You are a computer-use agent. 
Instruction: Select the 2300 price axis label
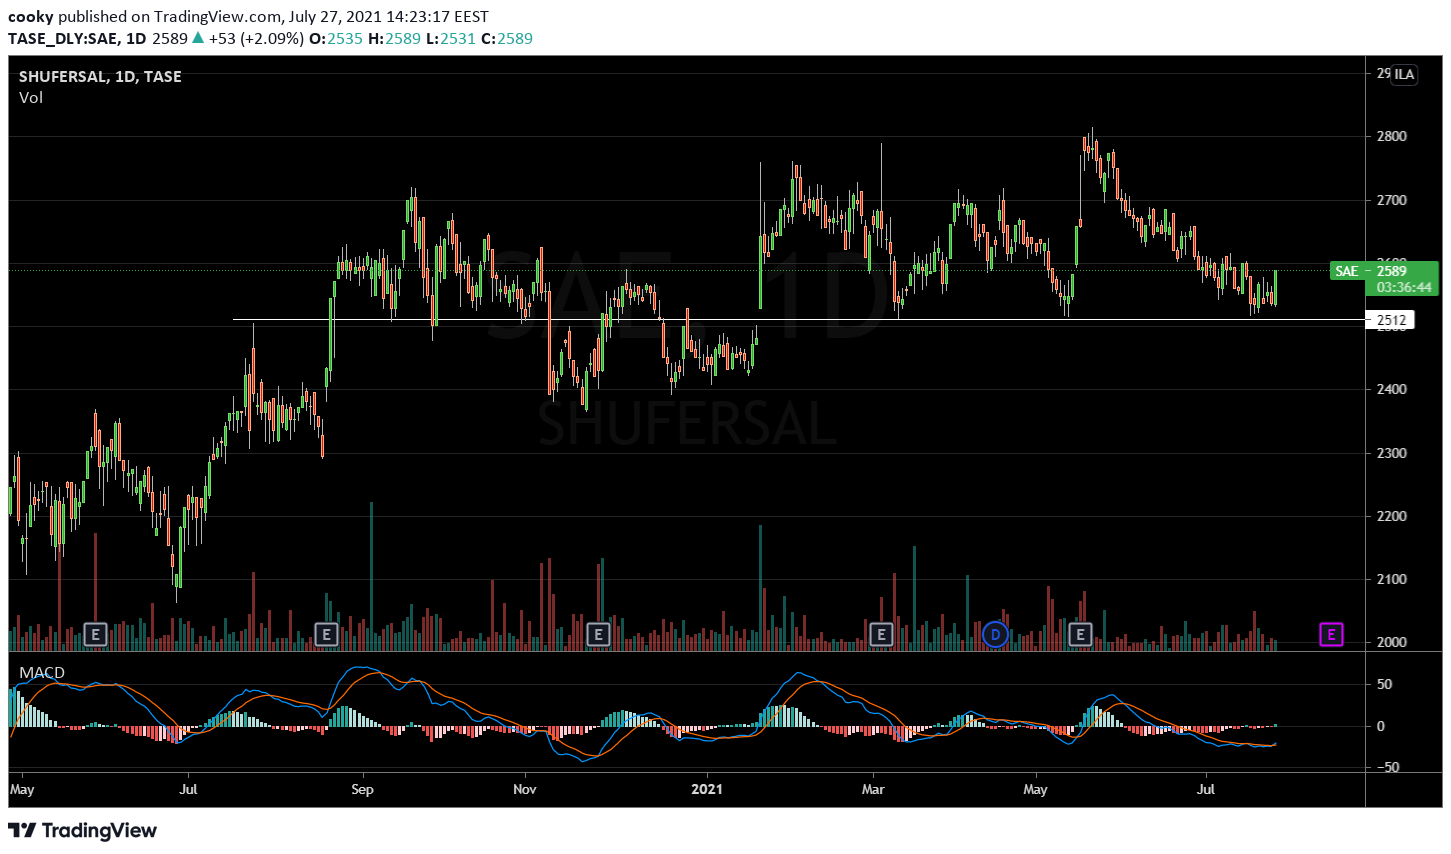pyautogui.click(x=1391, y=454)
